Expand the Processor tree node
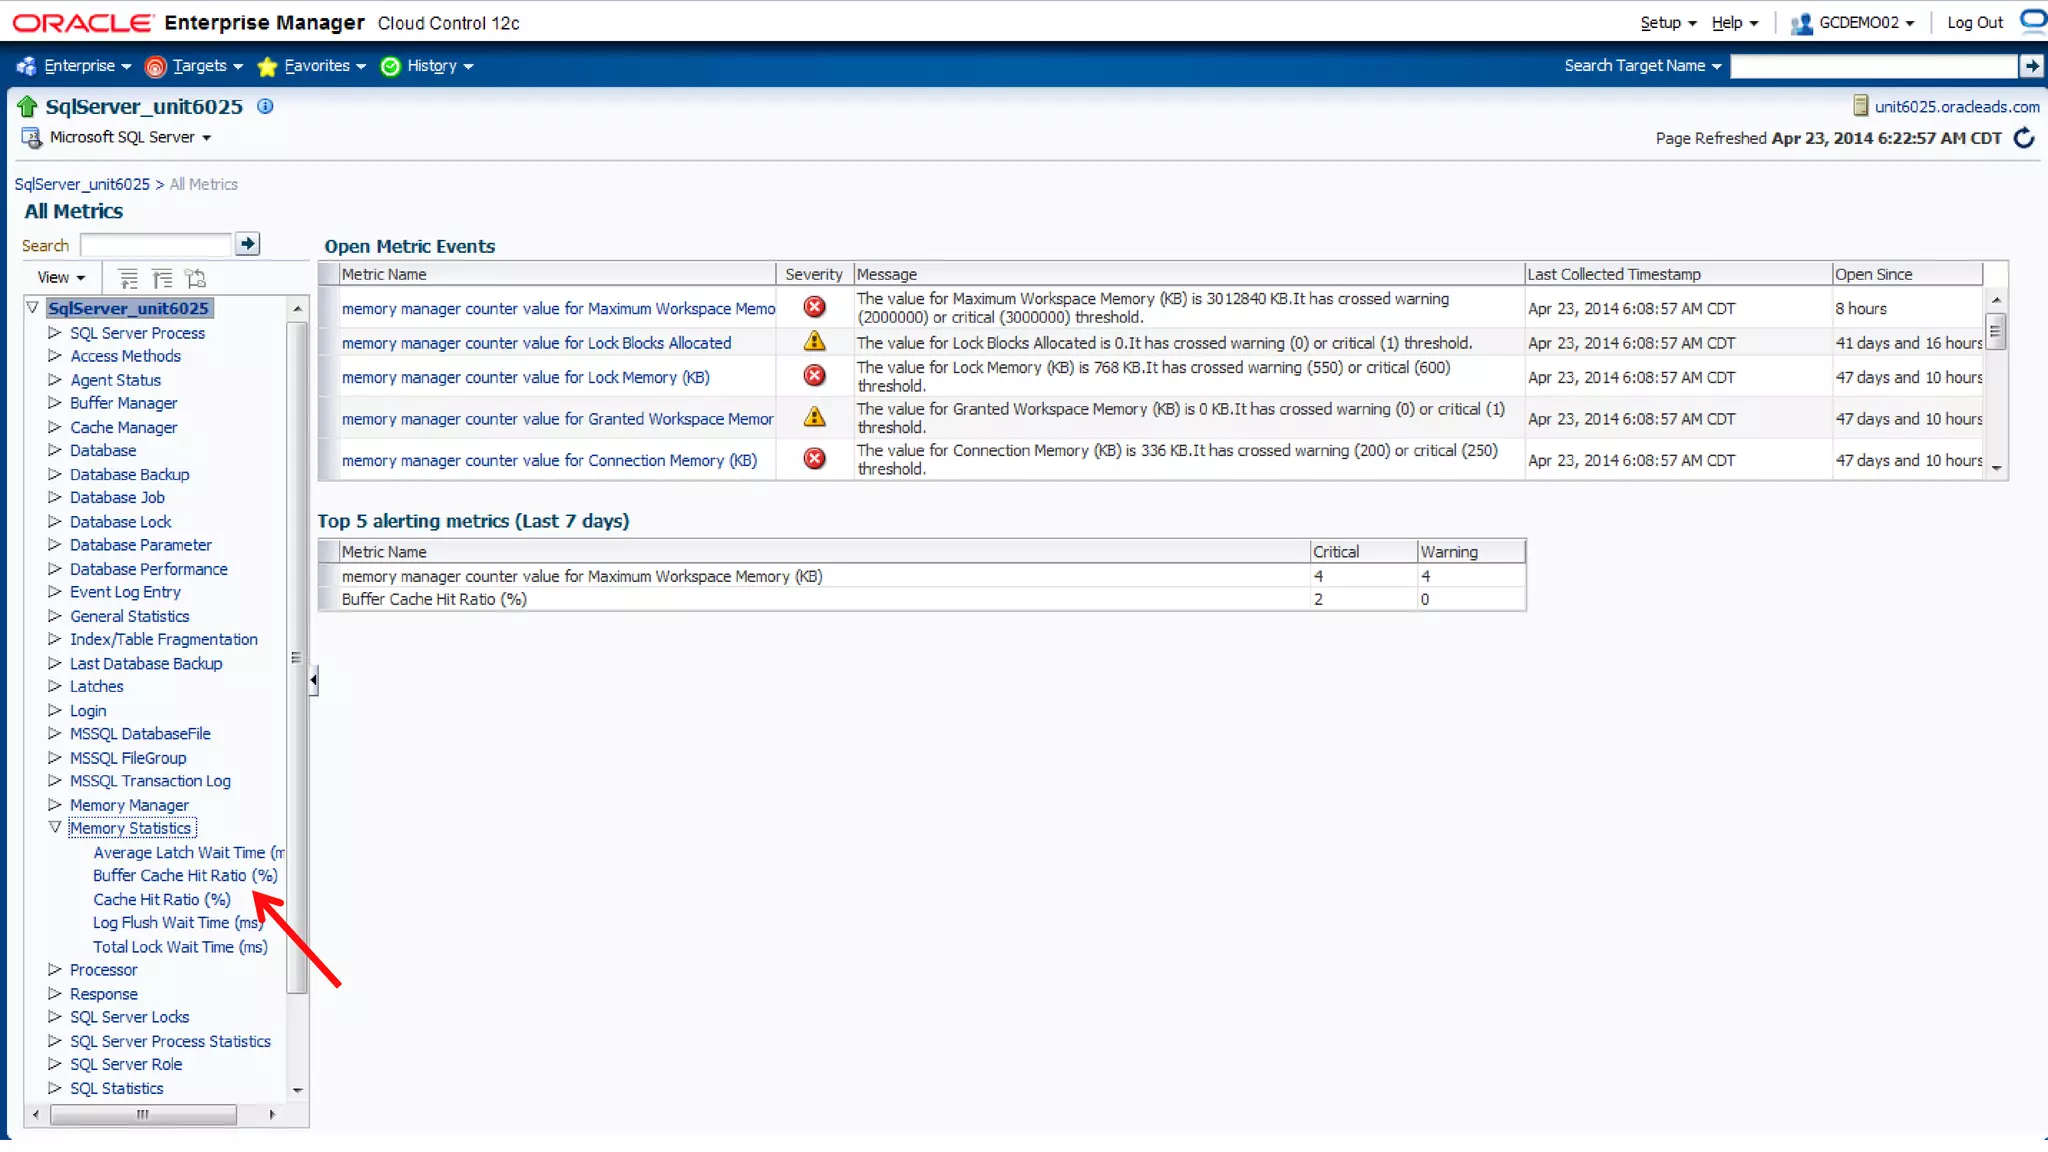 pyautogui.click(x=55, y=969)
